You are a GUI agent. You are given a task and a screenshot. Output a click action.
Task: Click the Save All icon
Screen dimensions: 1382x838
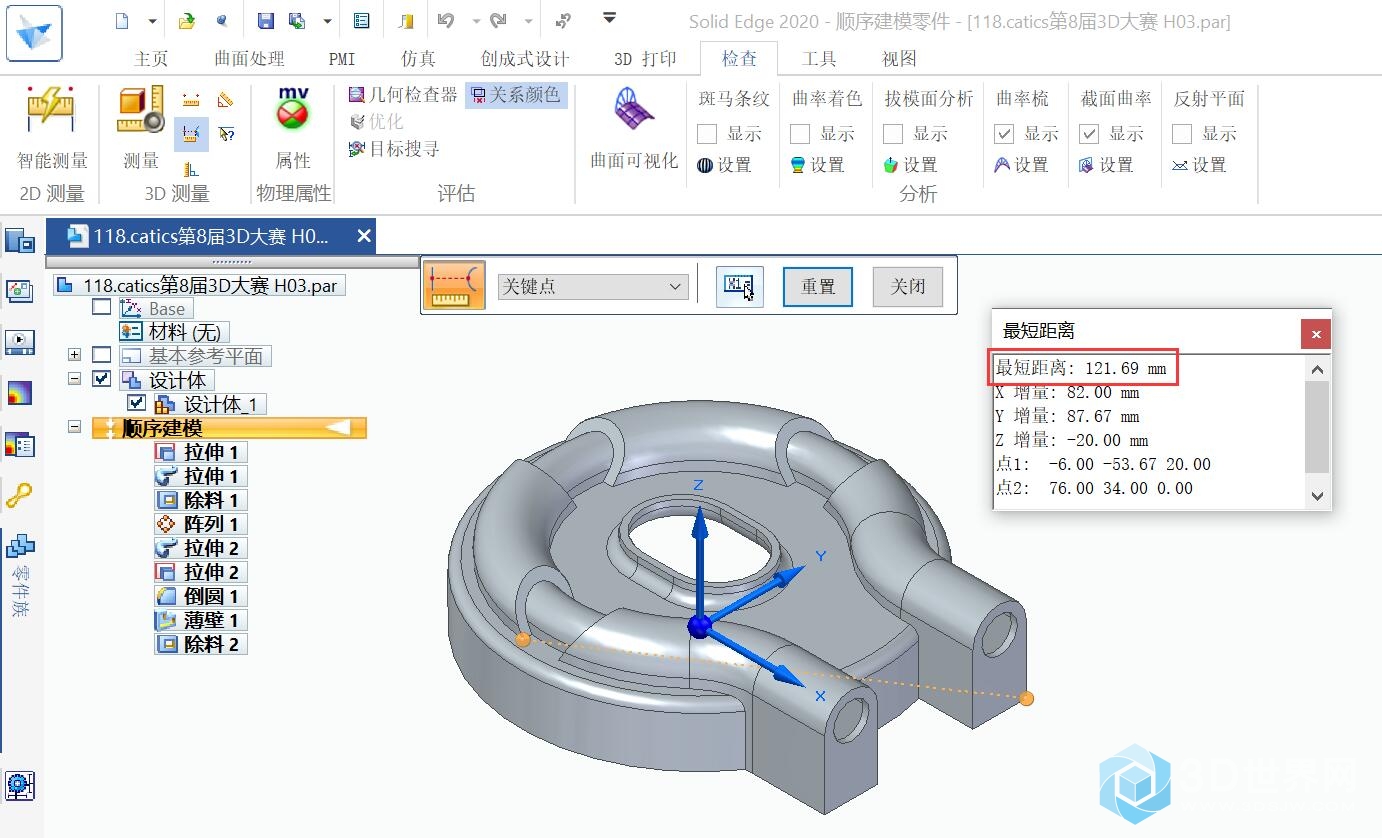click(x=297, y=20)
